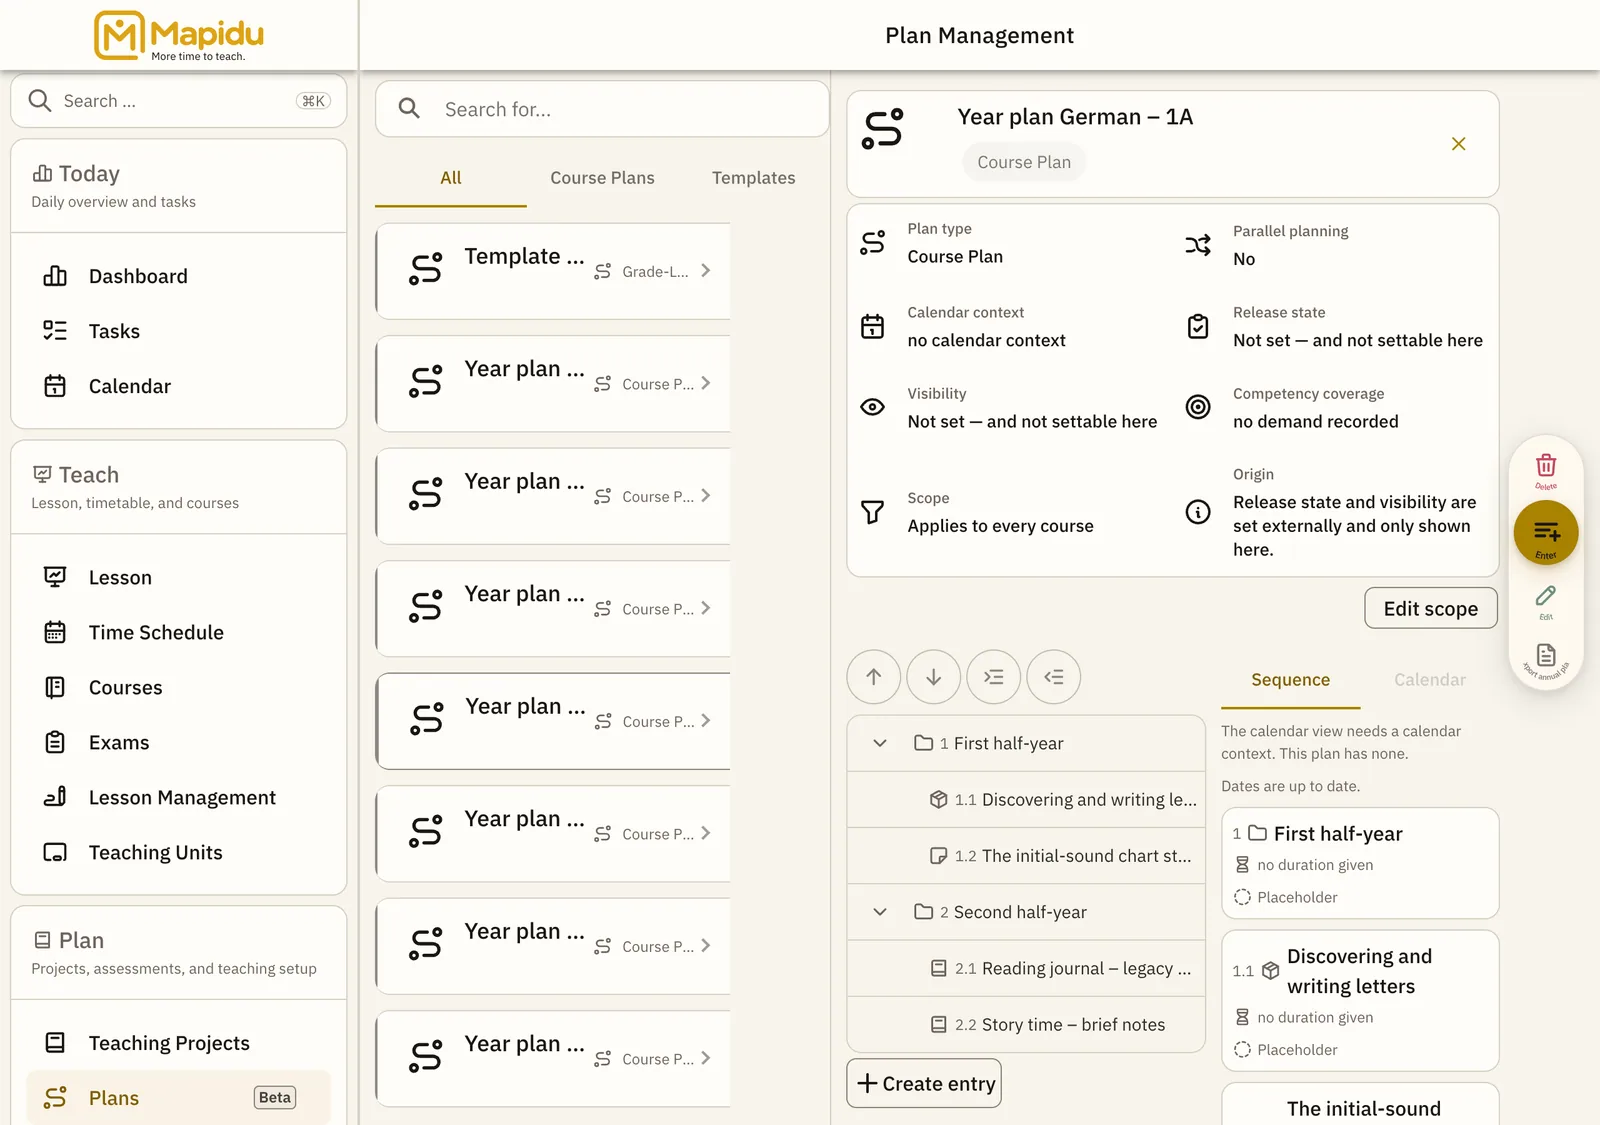
Task: Click the Course Plan tag chip
Action: 1024,162
